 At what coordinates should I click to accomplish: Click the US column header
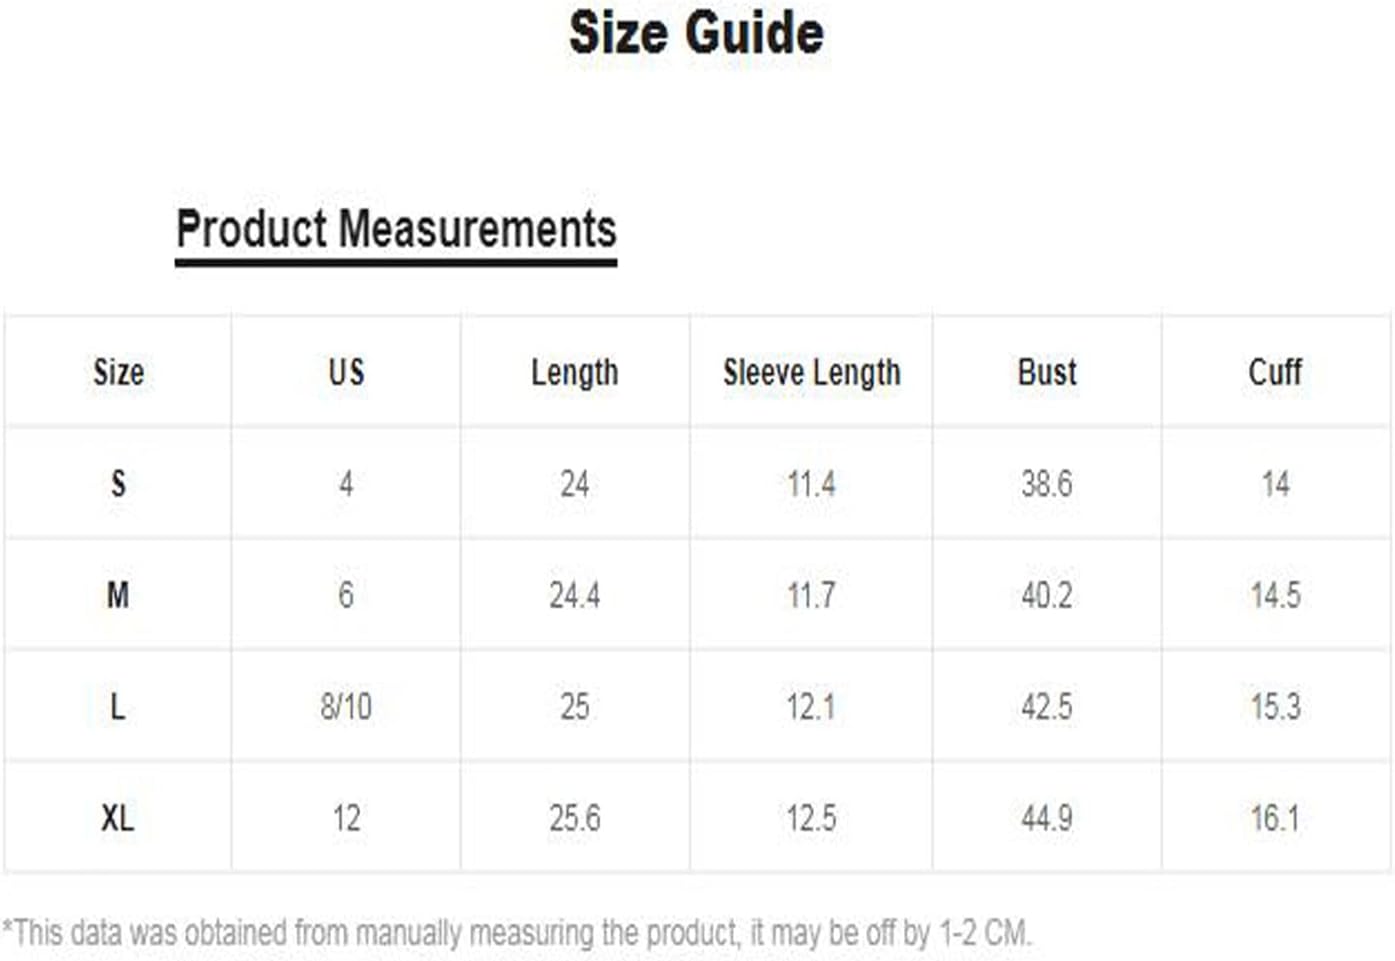(346, 372)
